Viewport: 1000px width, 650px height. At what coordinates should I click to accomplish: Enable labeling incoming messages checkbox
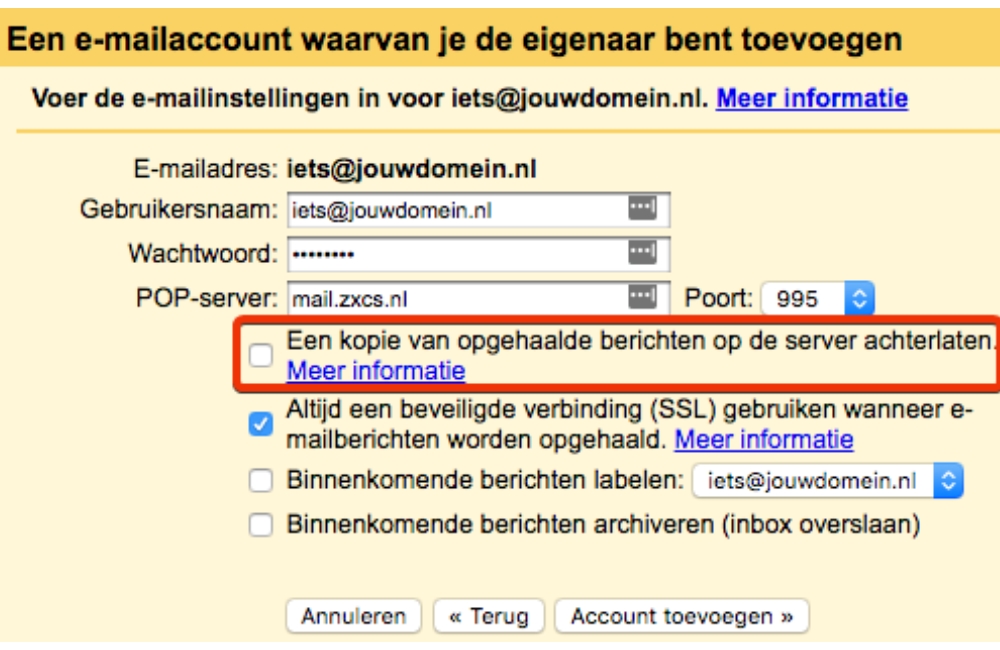pos(261,481)
